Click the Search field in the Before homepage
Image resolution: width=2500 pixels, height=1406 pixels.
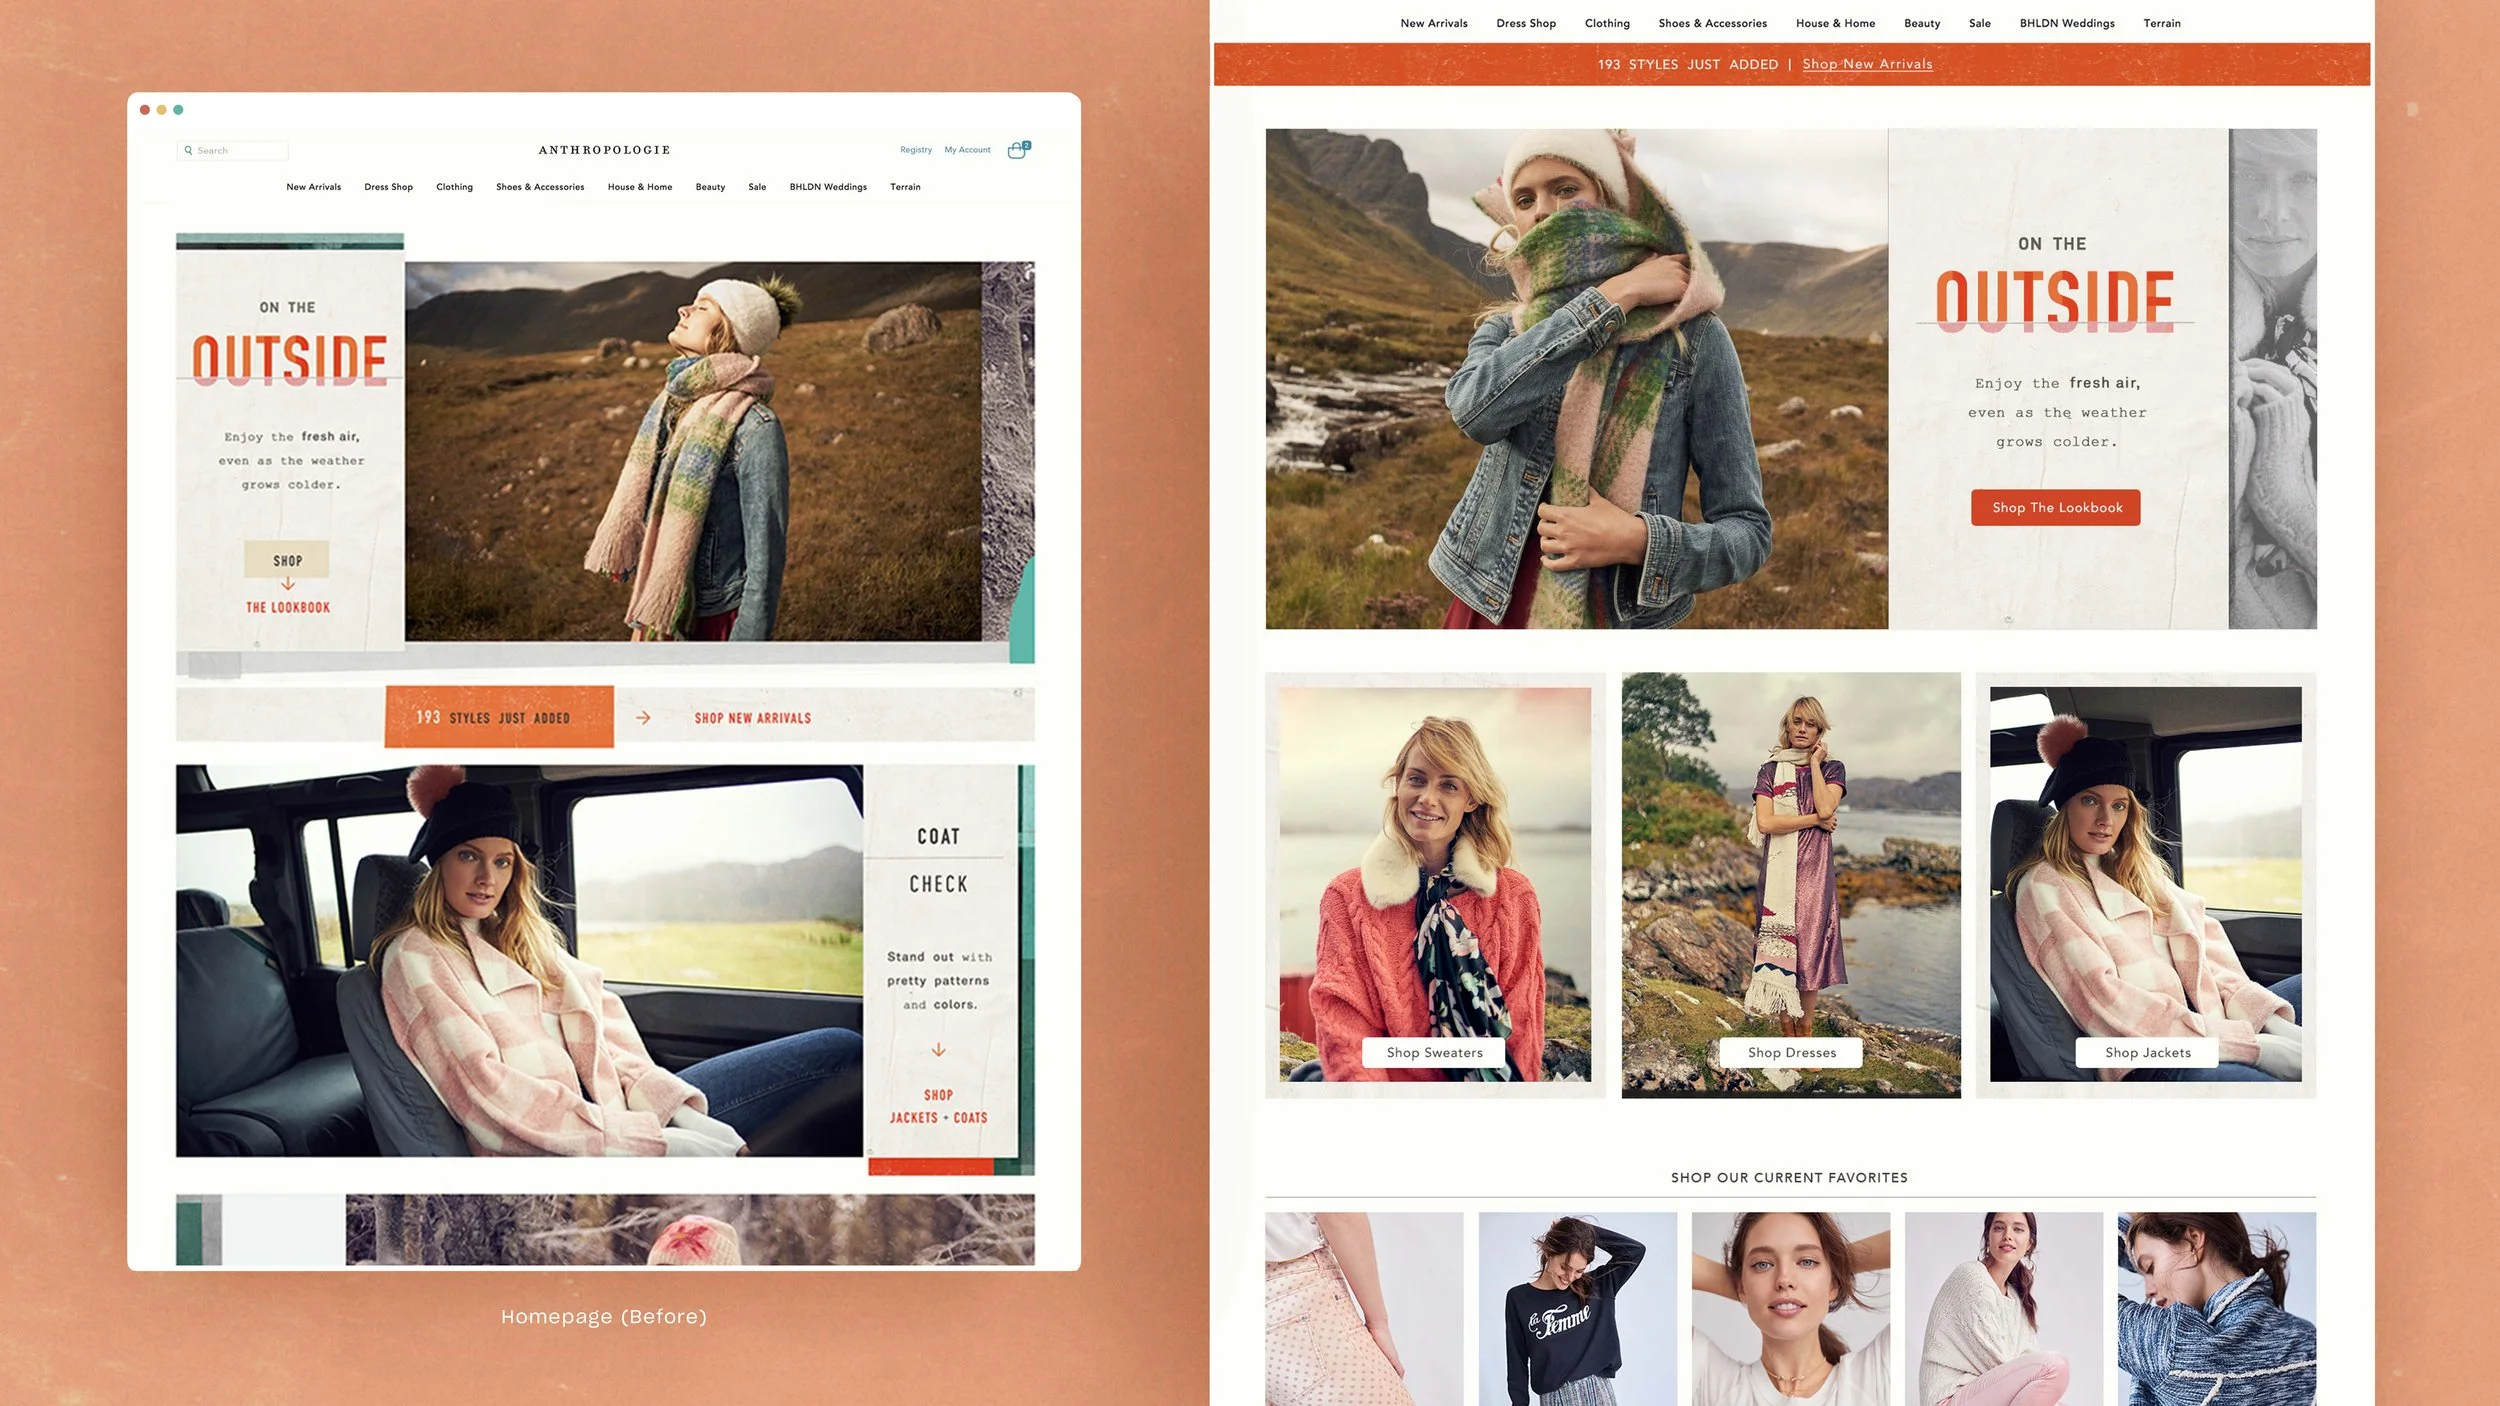(233, 150)
